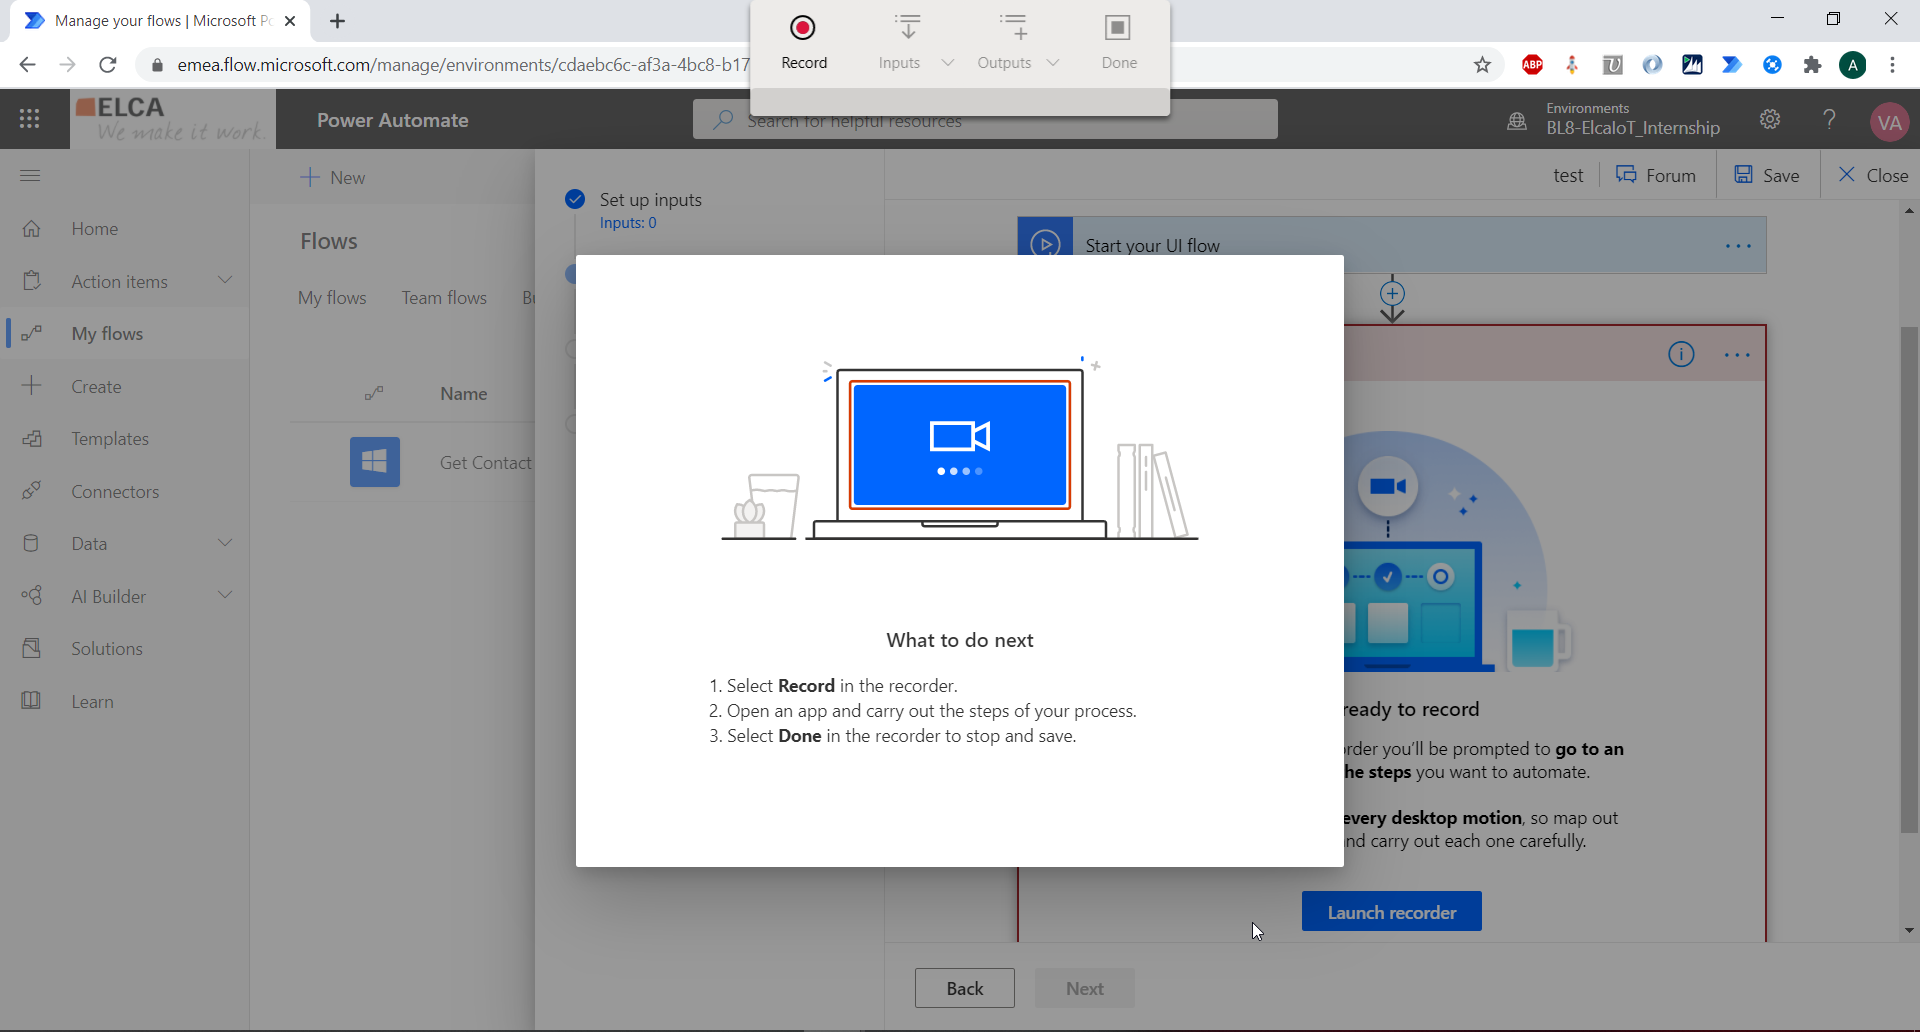This screenshot has height=1032, width=1920.
Task: Select the Set up inputs step
Action: (x=650, y=200)
